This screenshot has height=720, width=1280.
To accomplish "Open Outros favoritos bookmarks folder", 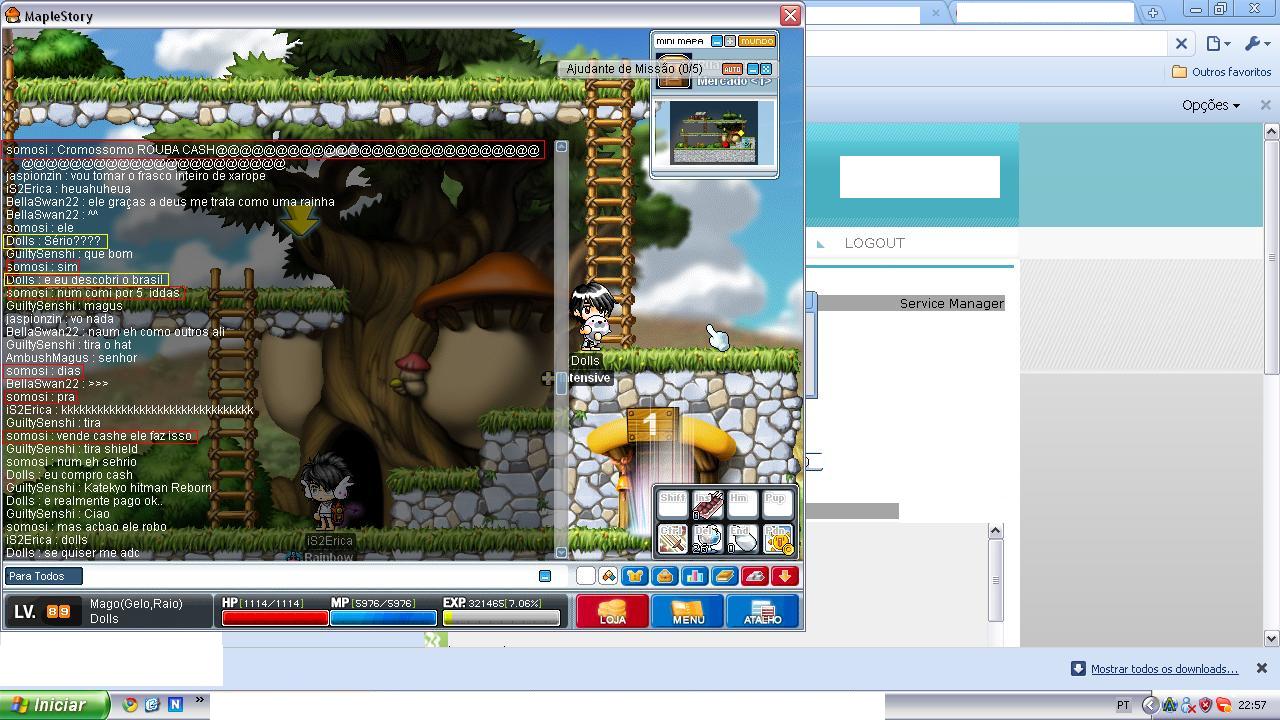I will tap(1222, 72).
